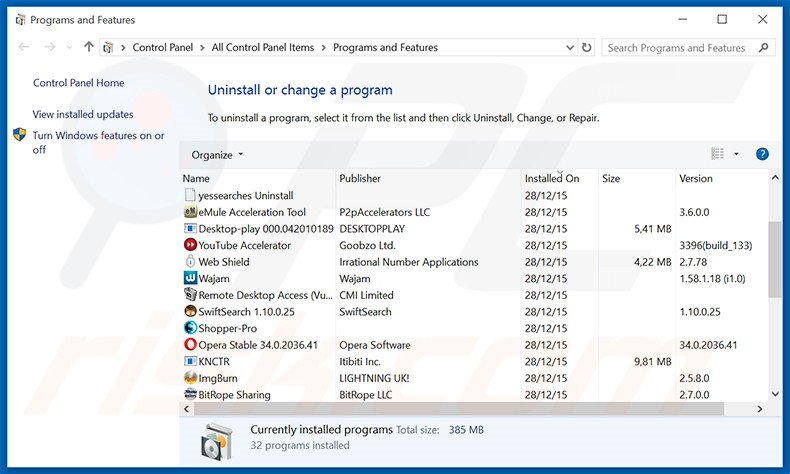This screenshot has height=474, width=790.
Task: Open the view options dropdown arrow
Action: [736, 154]
